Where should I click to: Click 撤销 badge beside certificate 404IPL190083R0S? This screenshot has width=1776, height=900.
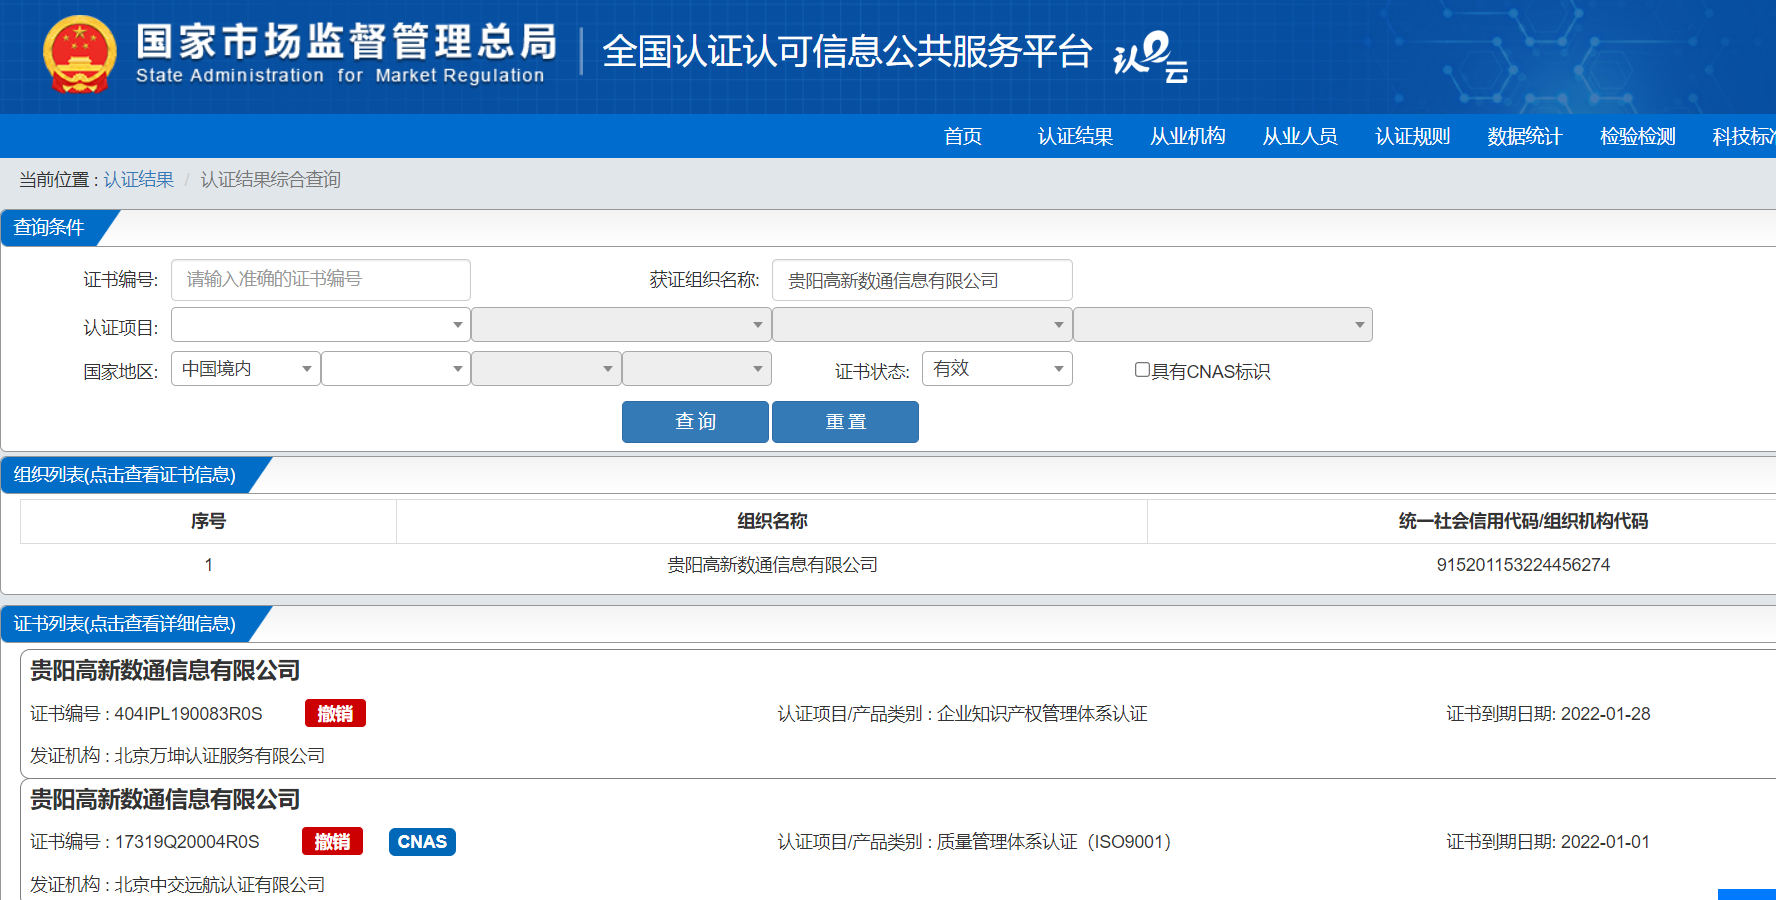335,713
